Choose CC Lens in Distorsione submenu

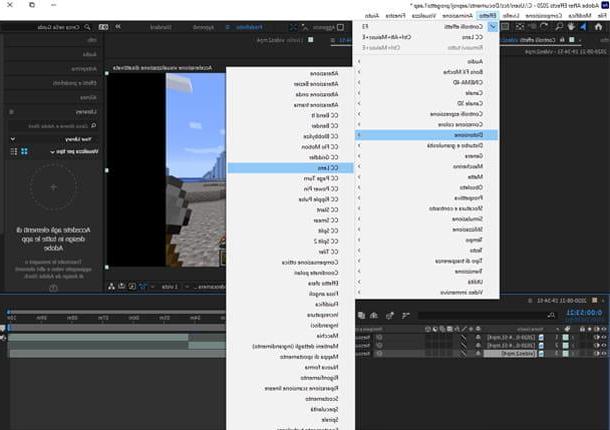(290, 168)
